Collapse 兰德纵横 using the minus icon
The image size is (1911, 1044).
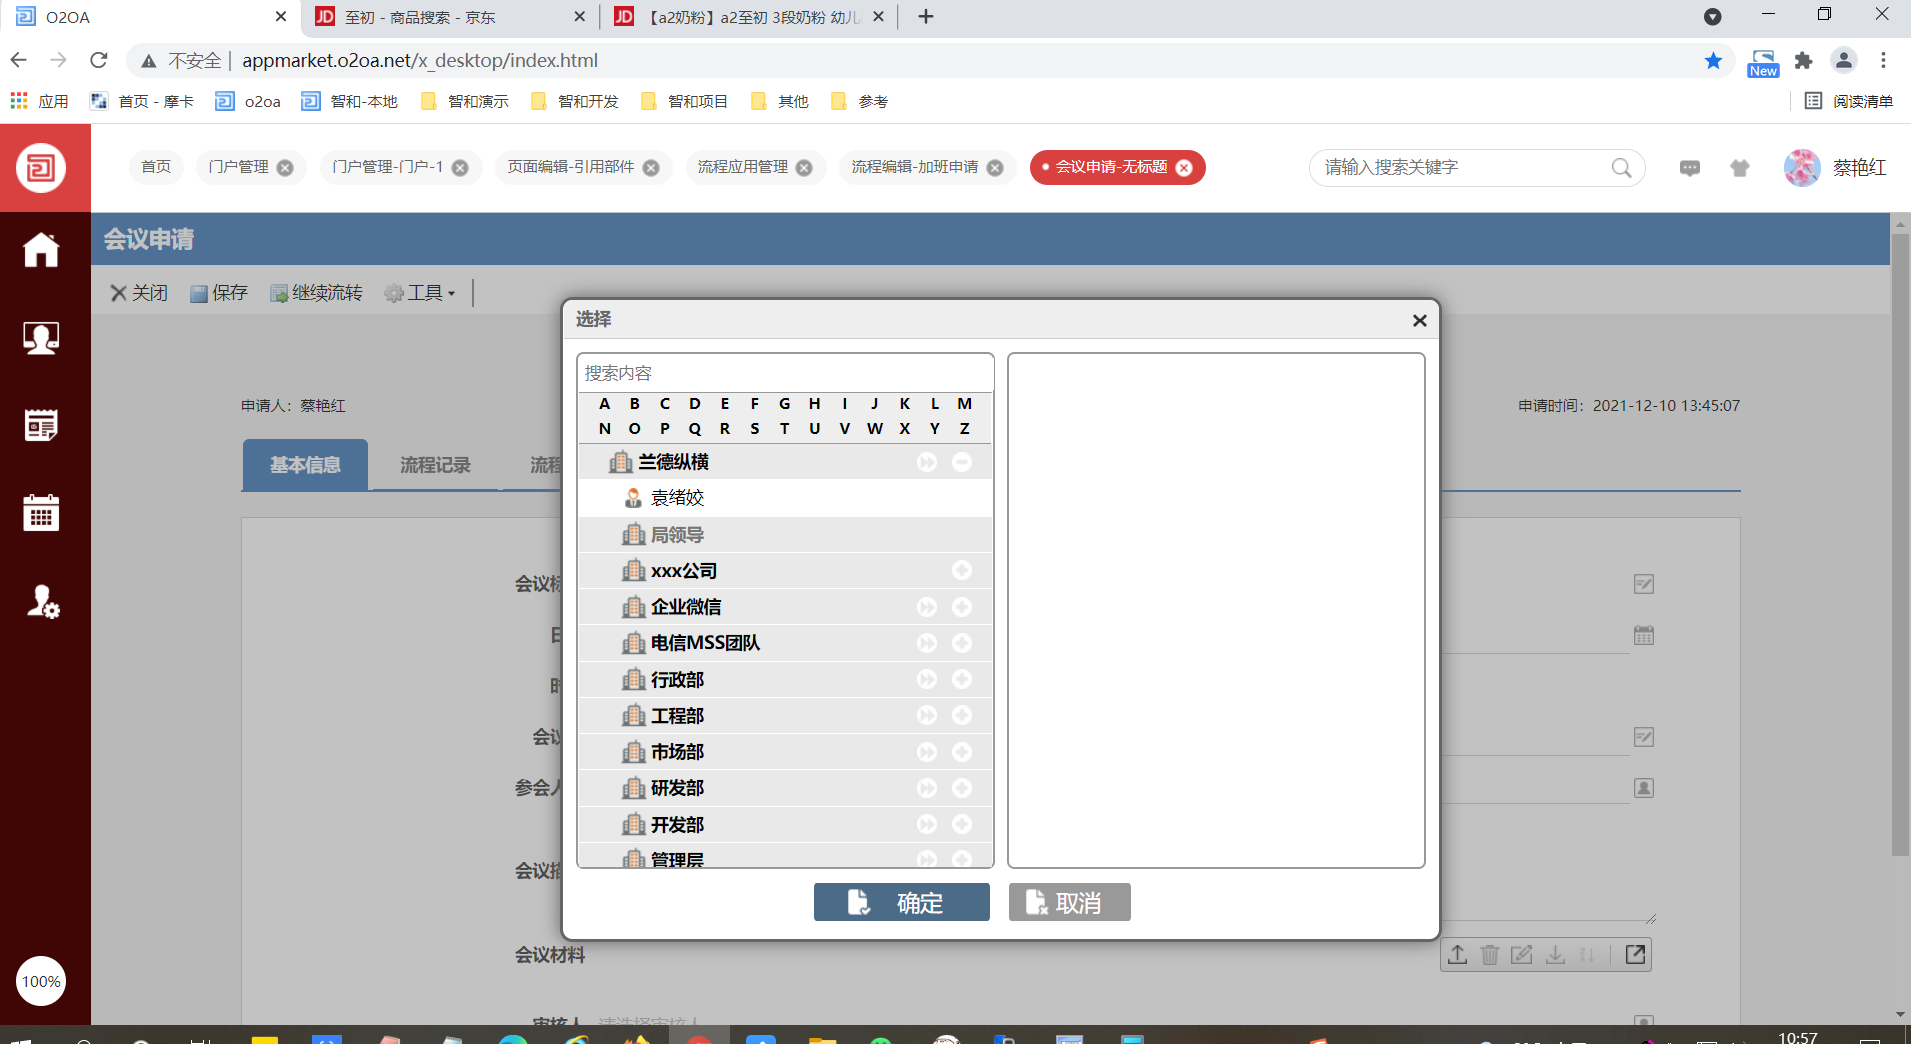962,462
